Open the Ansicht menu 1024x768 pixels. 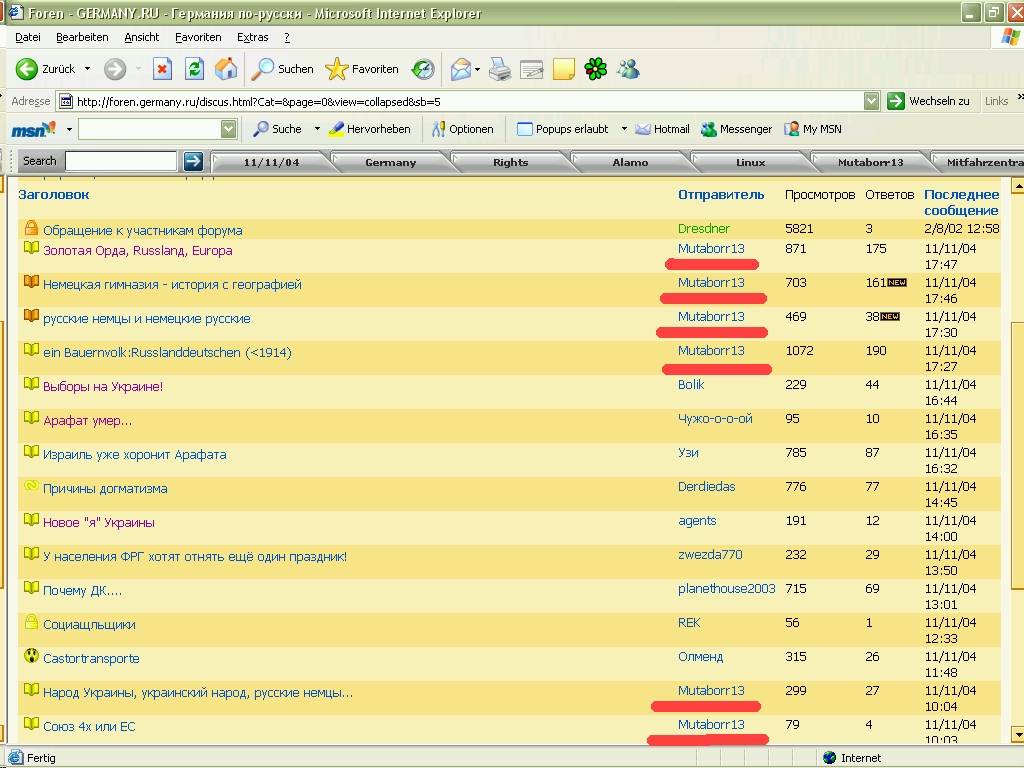(x=141, y=37)
